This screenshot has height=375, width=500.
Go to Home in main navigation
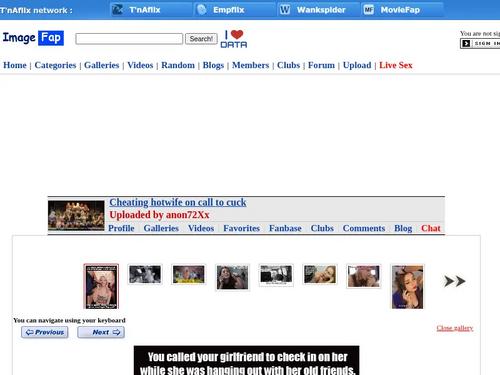point(15,65)
